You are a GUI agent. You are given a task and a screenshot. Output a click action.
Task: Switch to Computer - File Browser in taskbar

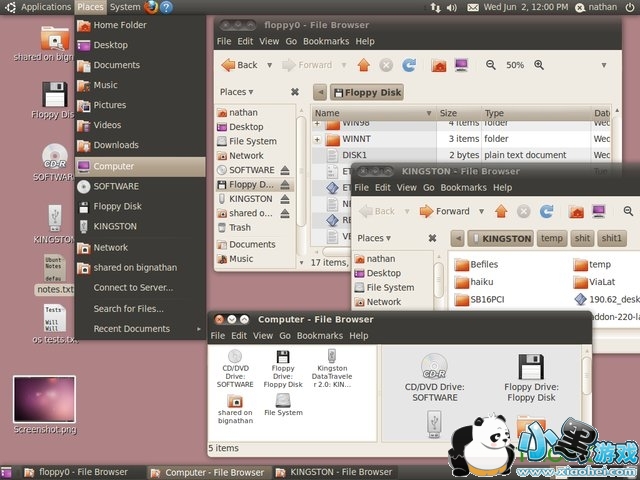coord(207,472)
